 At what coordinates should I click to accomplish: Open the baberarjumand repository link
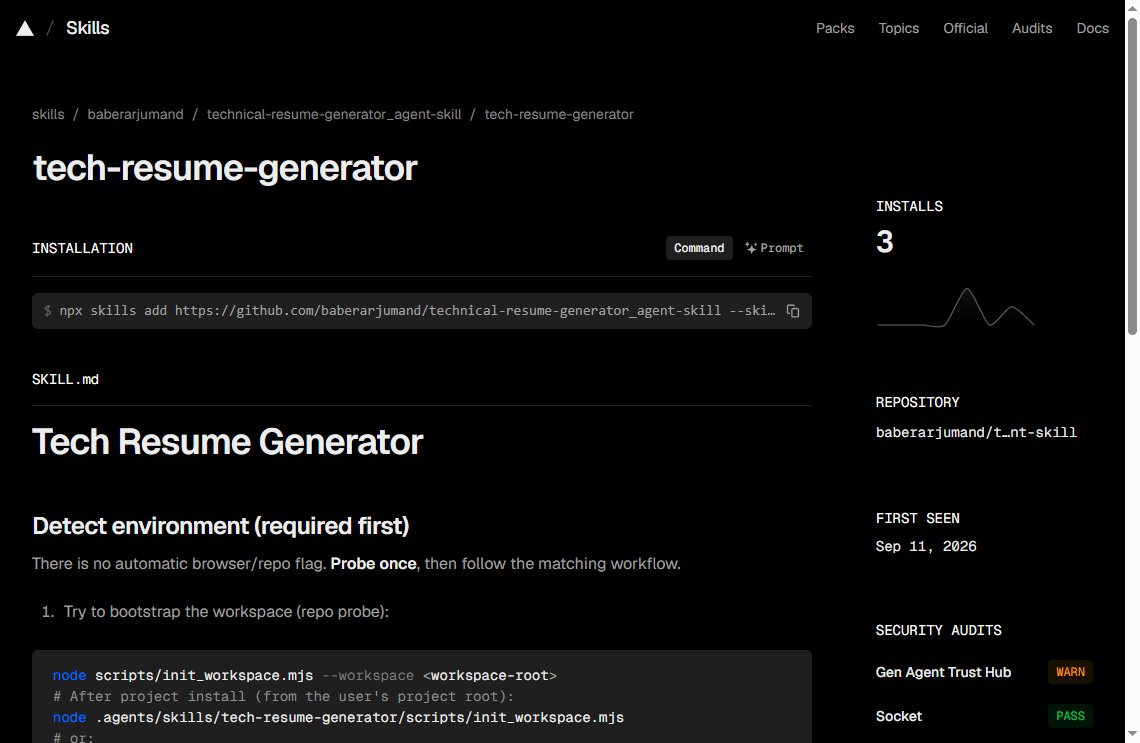(x=976, y=433)
